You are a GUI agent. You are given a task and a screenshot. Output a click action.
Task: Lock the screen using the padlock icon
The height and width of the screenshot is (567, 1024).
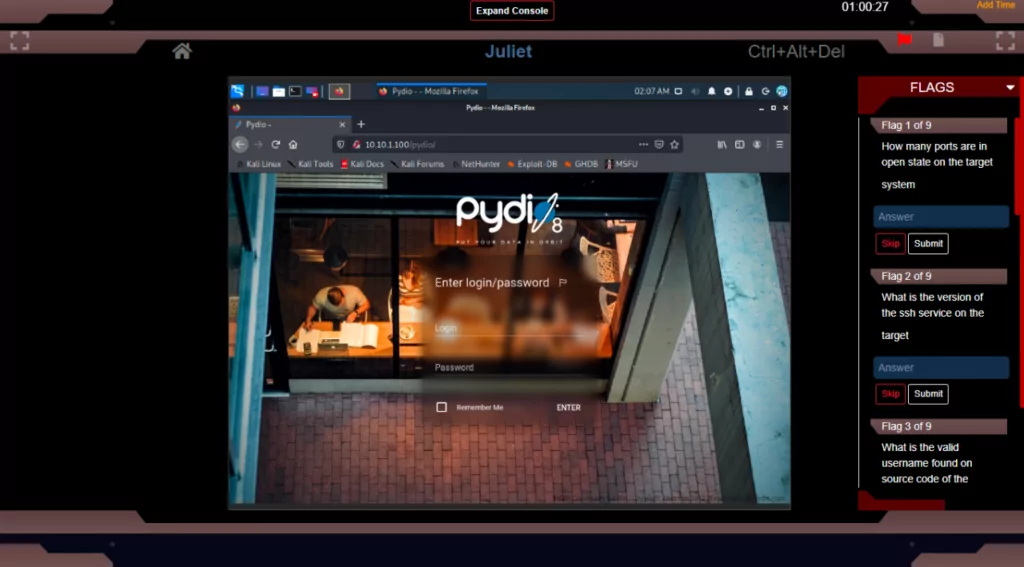[x=749, y=91]
